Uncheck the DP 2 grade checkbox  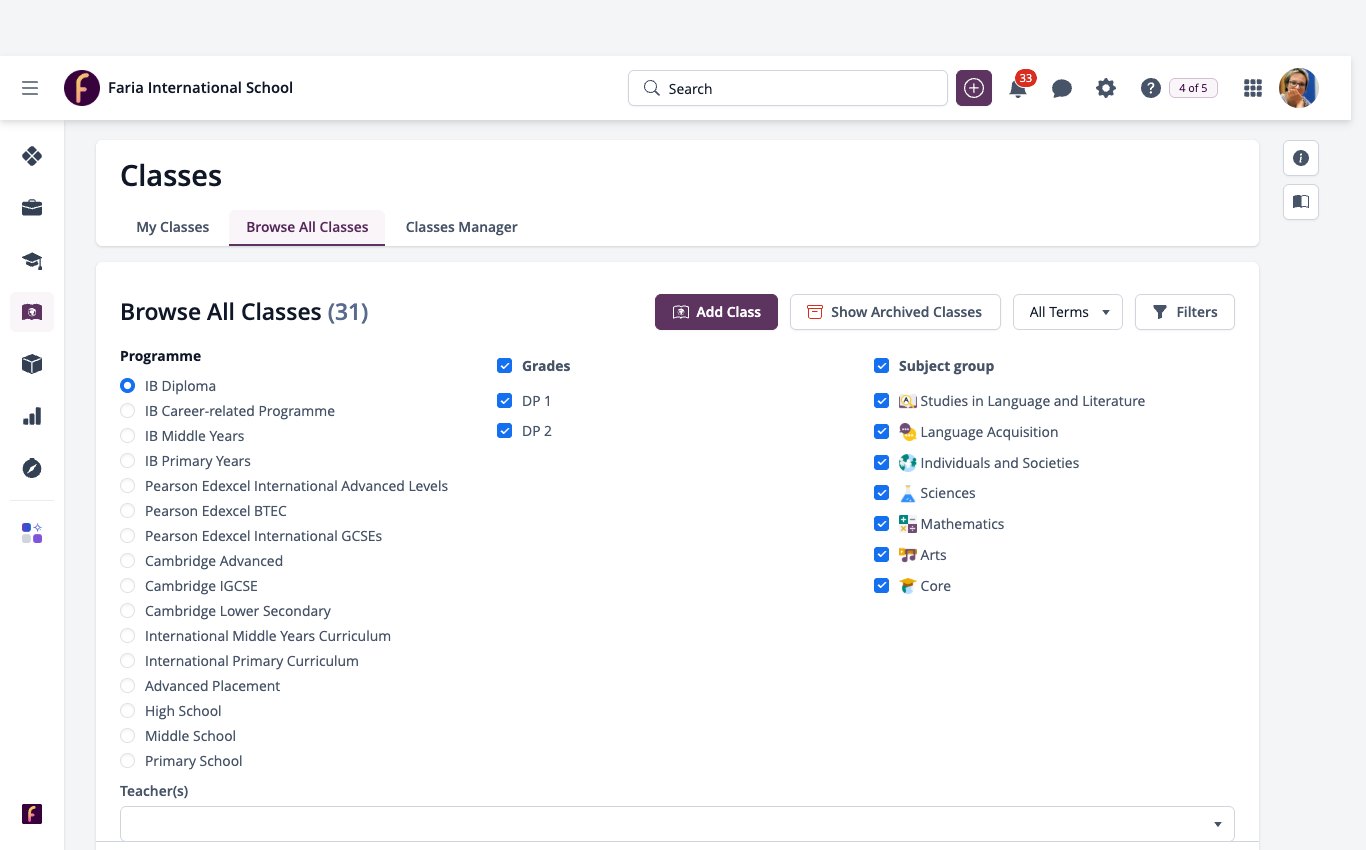[x=504, y=431]
